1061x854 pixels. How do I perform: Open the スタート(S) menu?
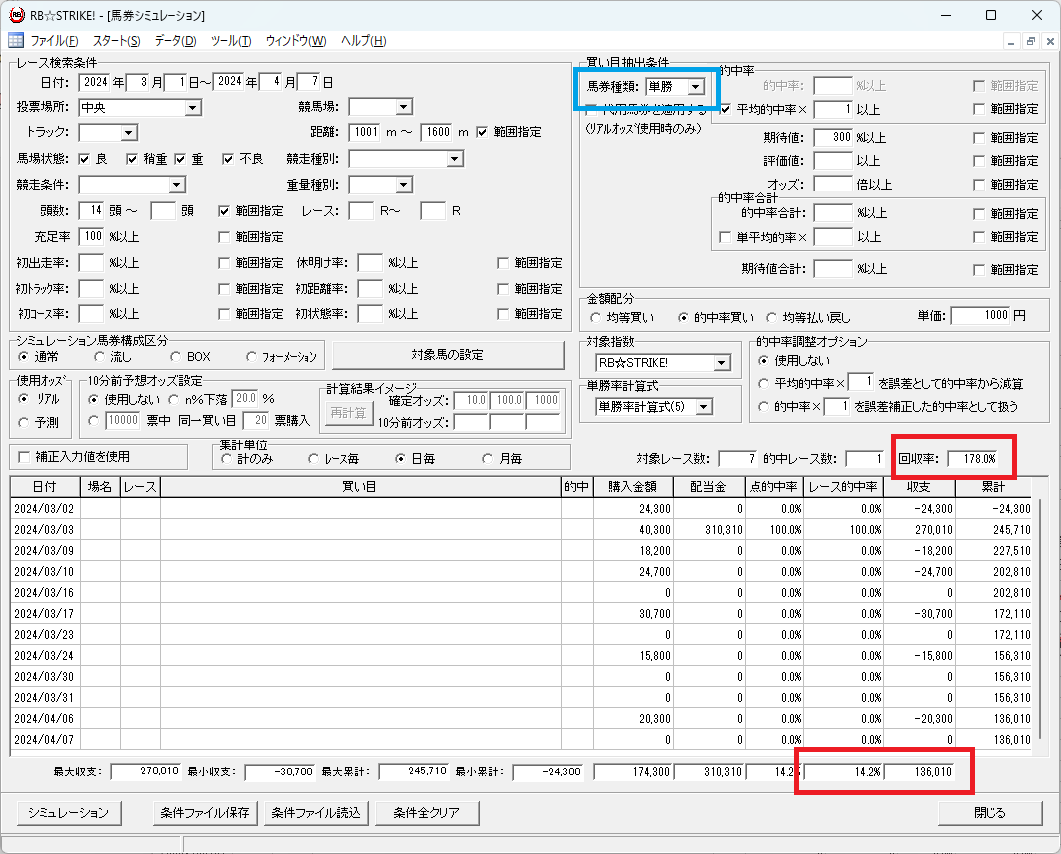(116, 41)
